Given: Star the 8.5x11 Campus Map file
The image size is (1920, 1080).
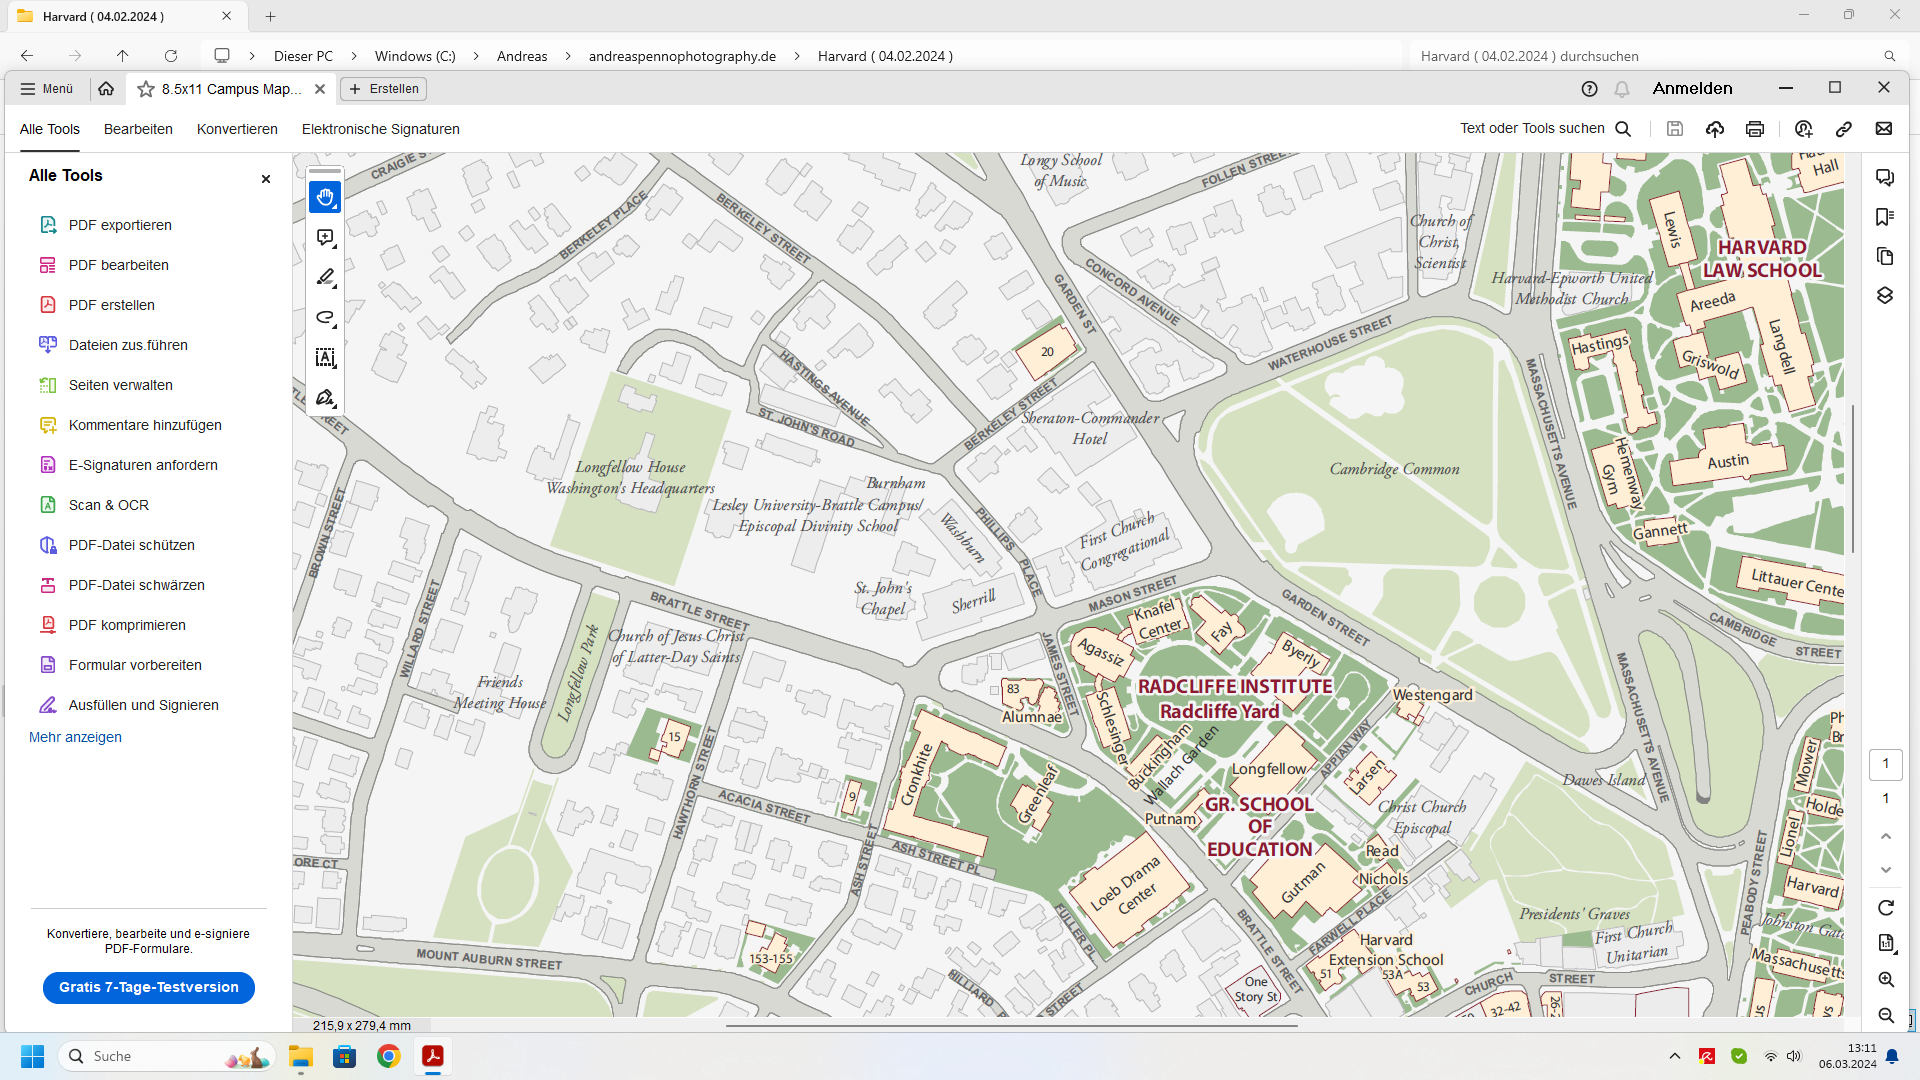Looking at the screenshot, I should click(146, 89).
